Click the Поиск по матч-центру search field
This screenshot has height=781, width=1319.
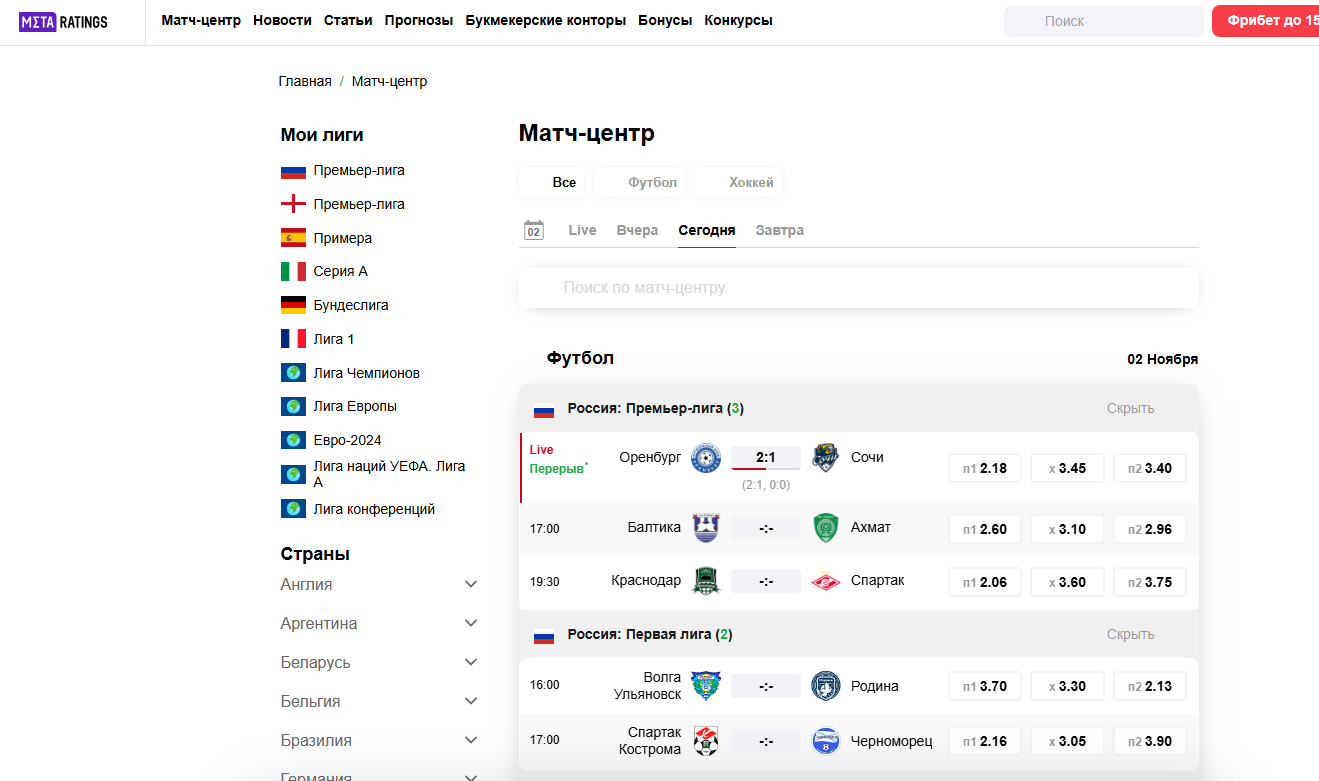(858, 287)
